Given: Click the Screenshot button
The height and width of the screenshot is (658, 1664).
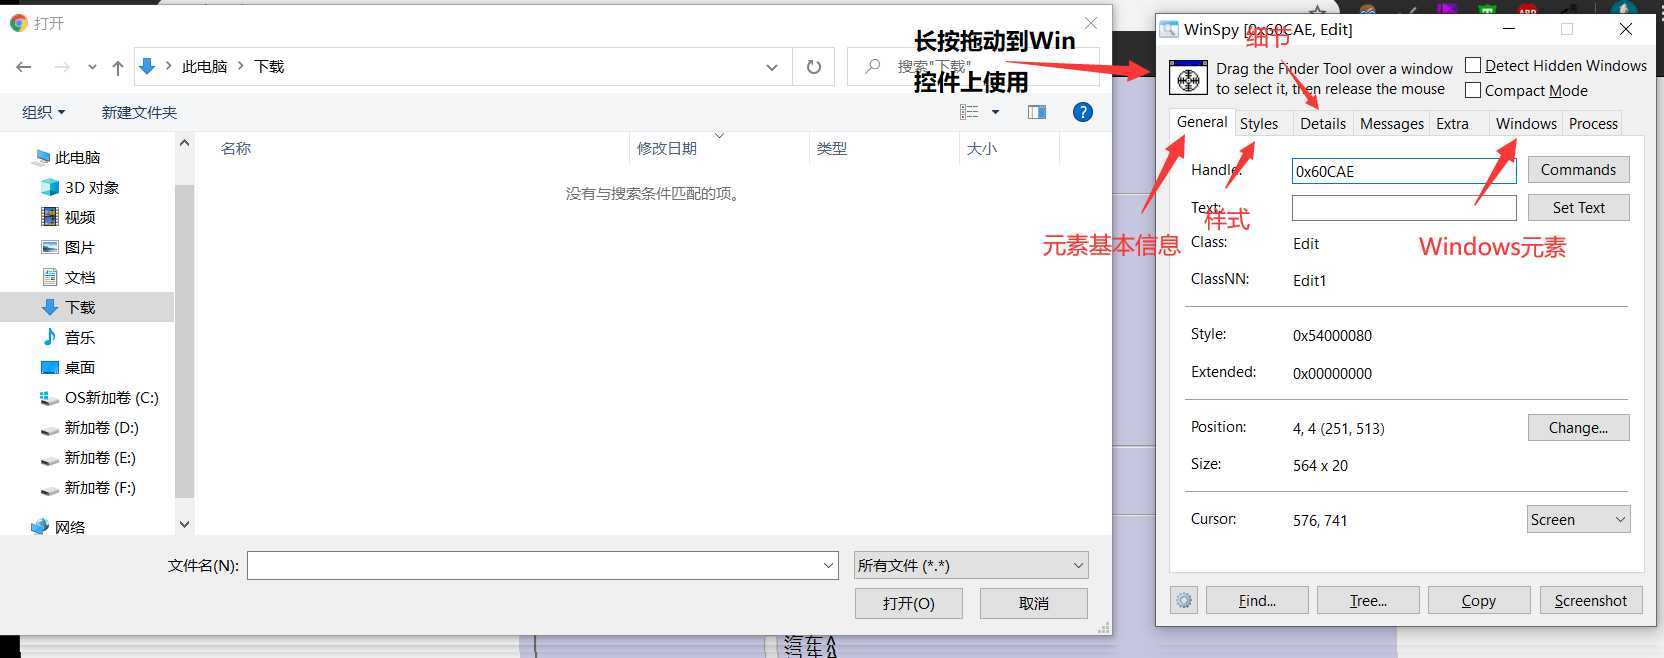Looking at the screenshot, I should coord(1591,600).
